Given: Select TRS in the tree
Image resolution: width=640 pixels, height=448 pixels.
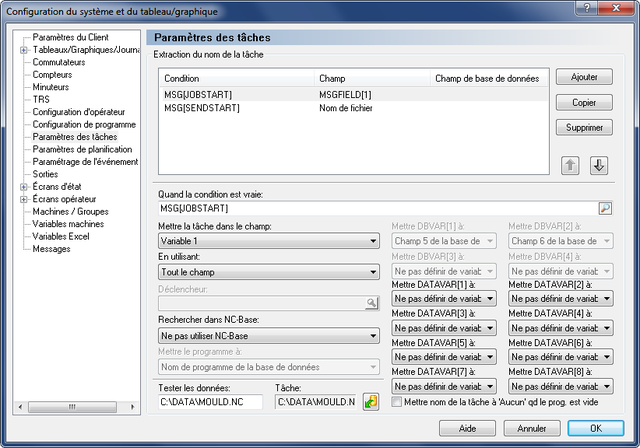Looking at the screenshot, I should 41,100.
